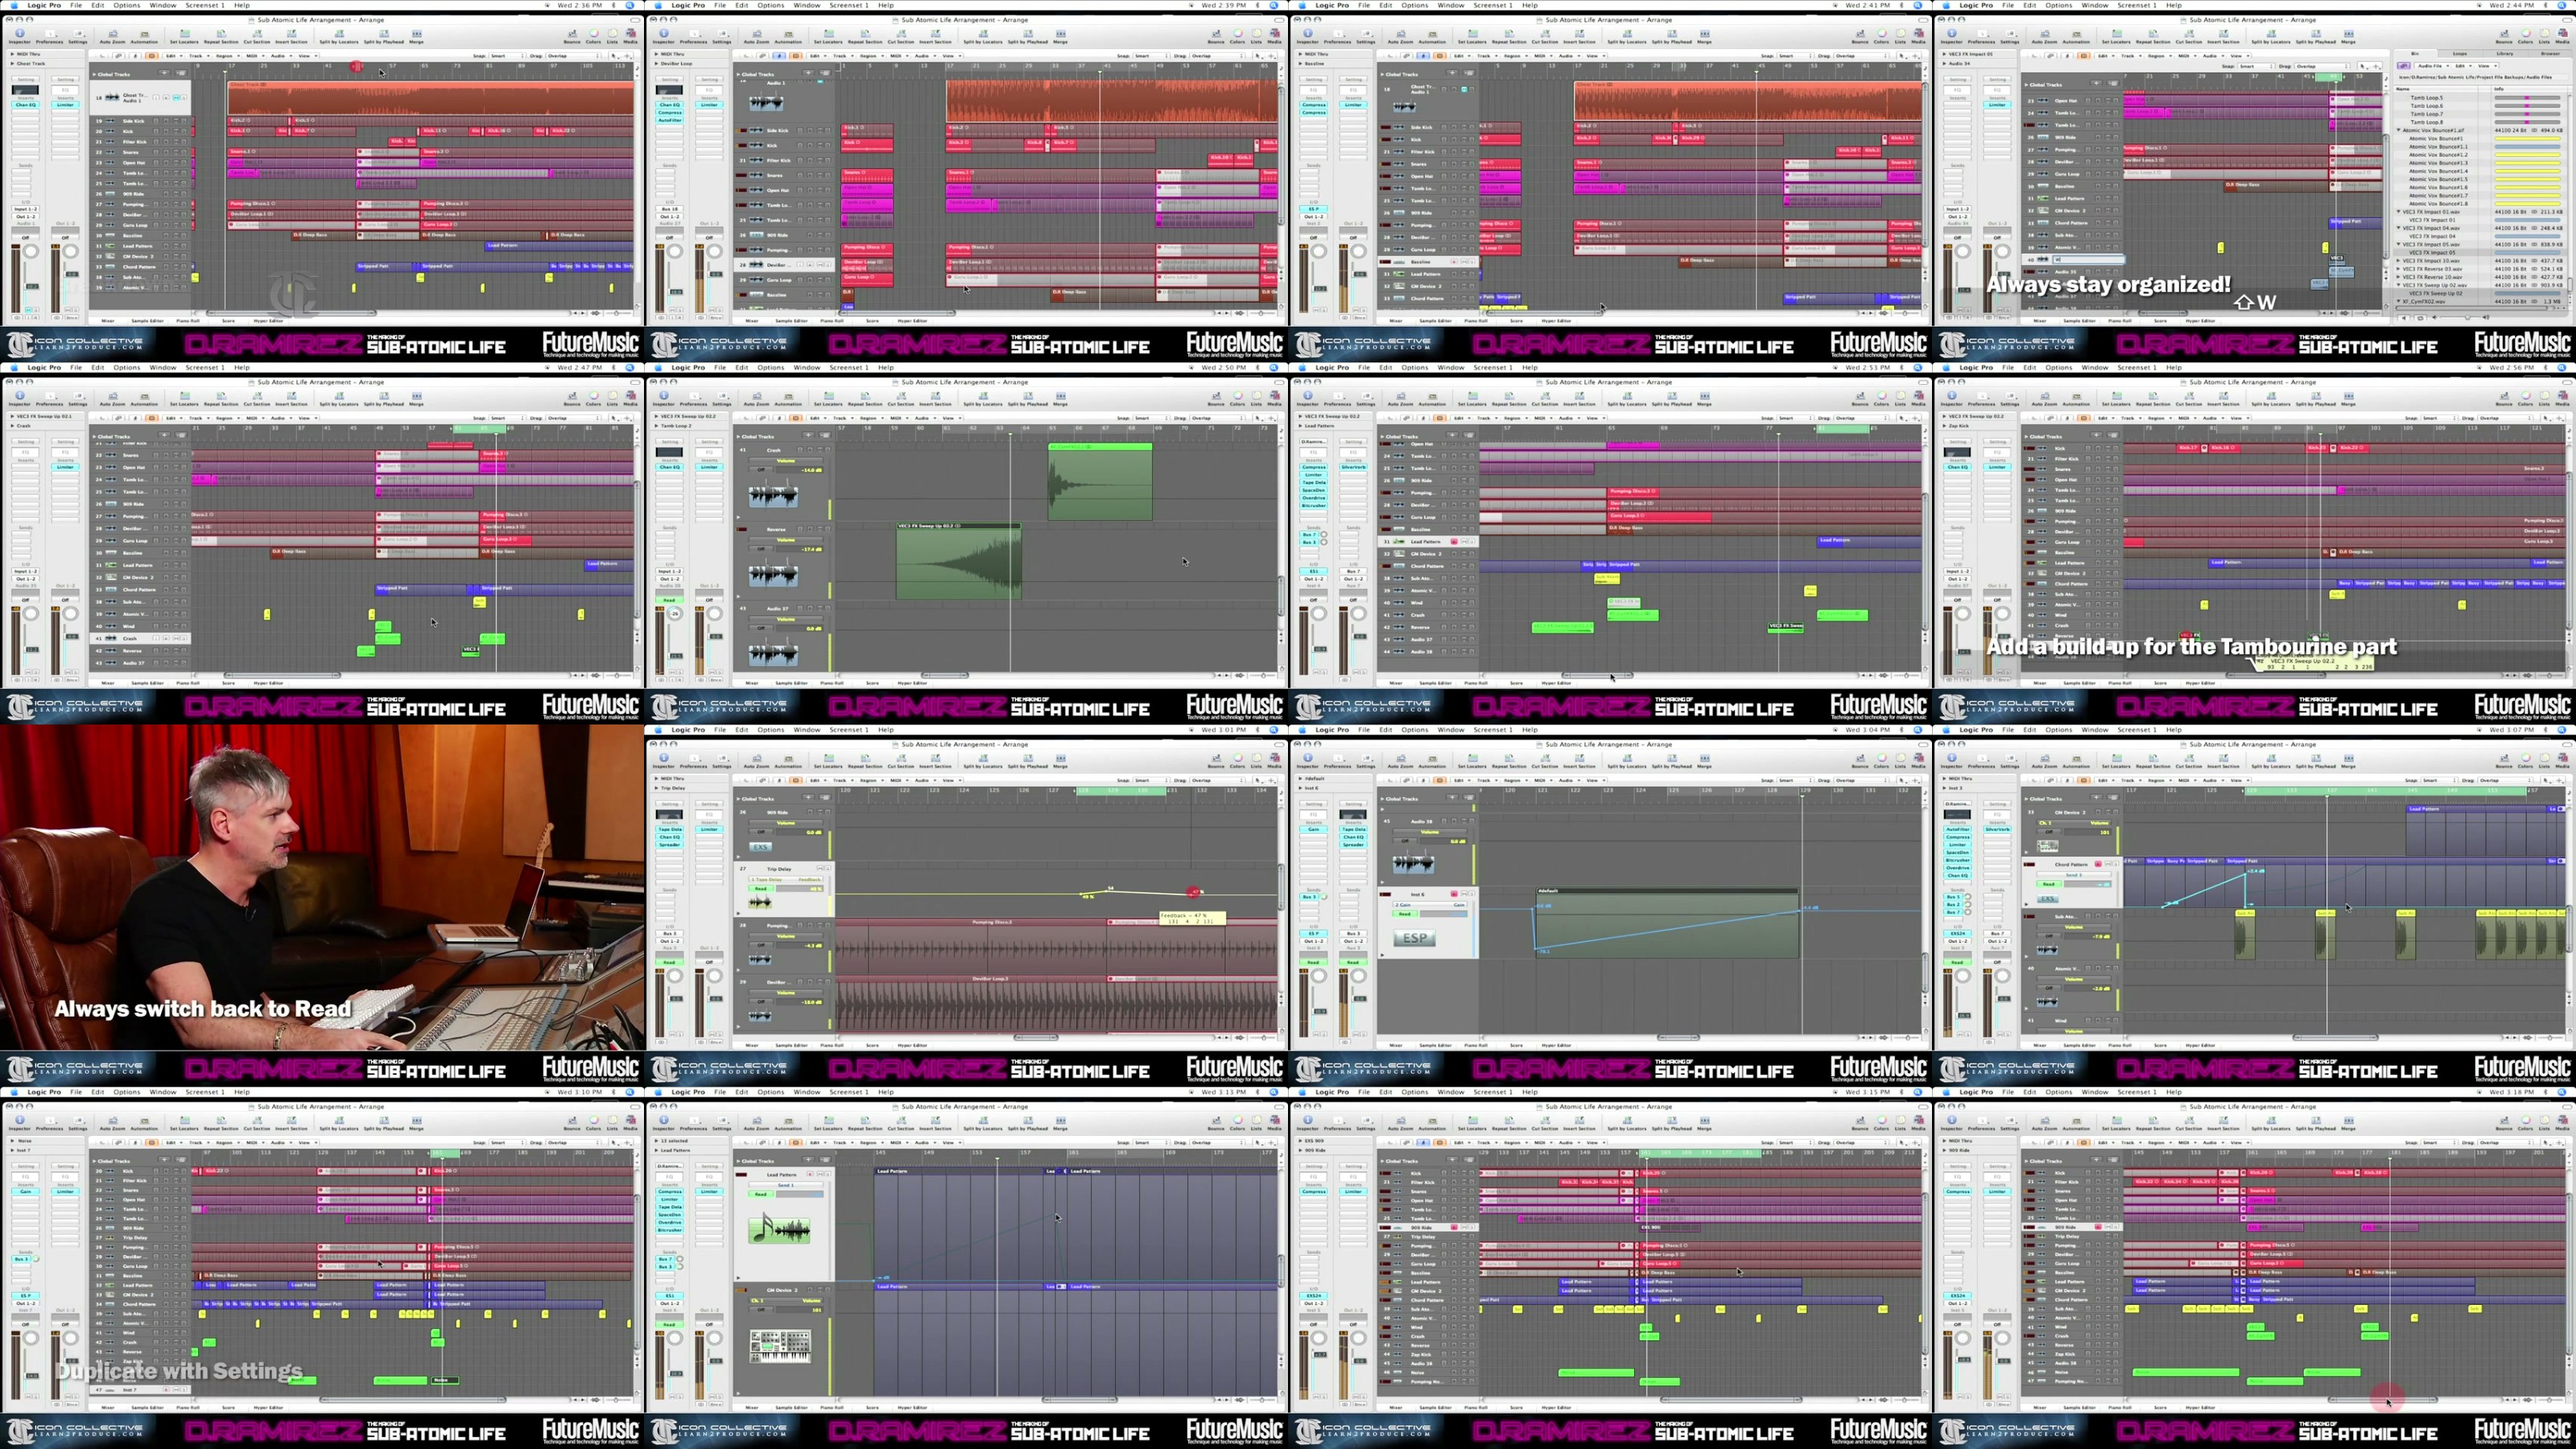Click the Inspector icon in the 2:36 PM window
The width and height of the screenshot is (2576, 1449).
(x=20, y=35)
